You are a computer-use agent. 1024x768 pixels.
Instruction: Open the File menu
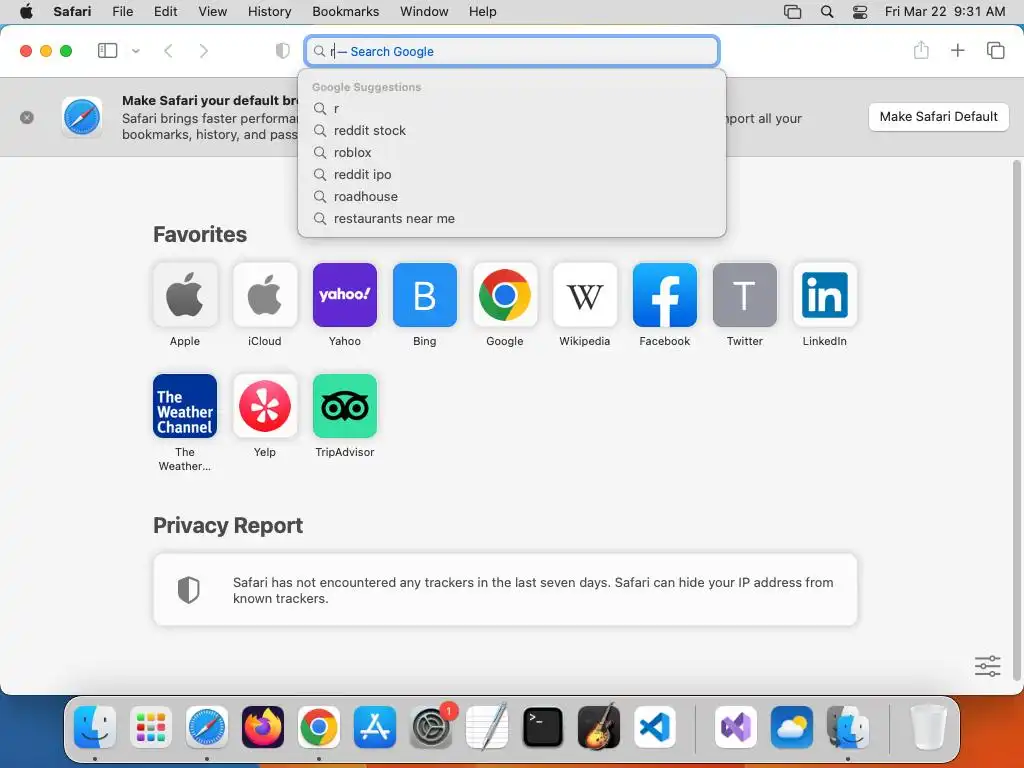[122, 11]
